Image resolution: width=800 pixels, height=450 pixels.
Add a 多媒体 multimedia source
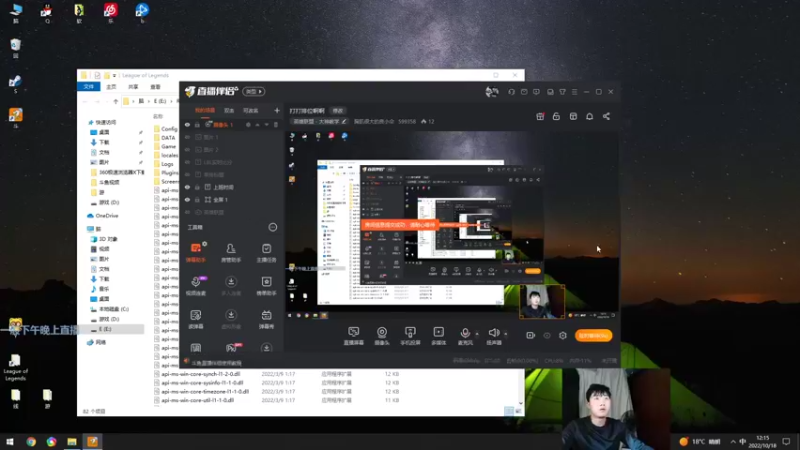[438, 336]
